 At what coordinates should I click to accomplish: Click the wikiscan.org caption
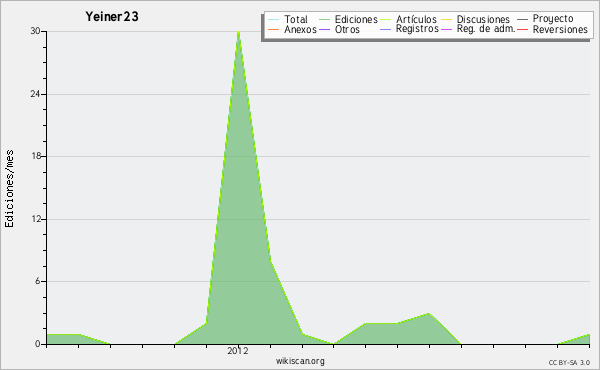click(x=300, y=361)
